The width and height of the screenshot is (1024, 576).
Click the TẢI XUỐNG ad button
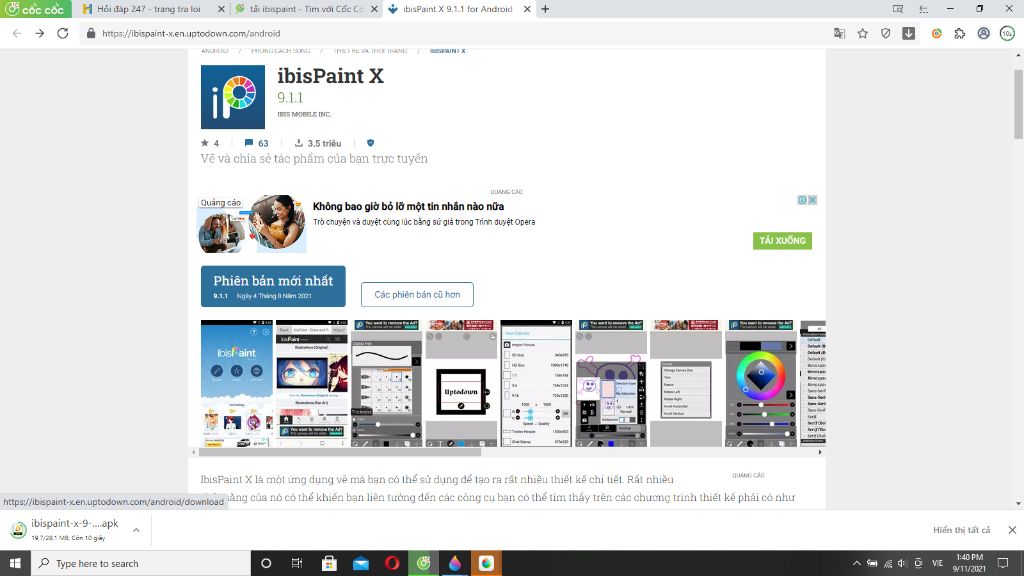(x=782, y=240)
